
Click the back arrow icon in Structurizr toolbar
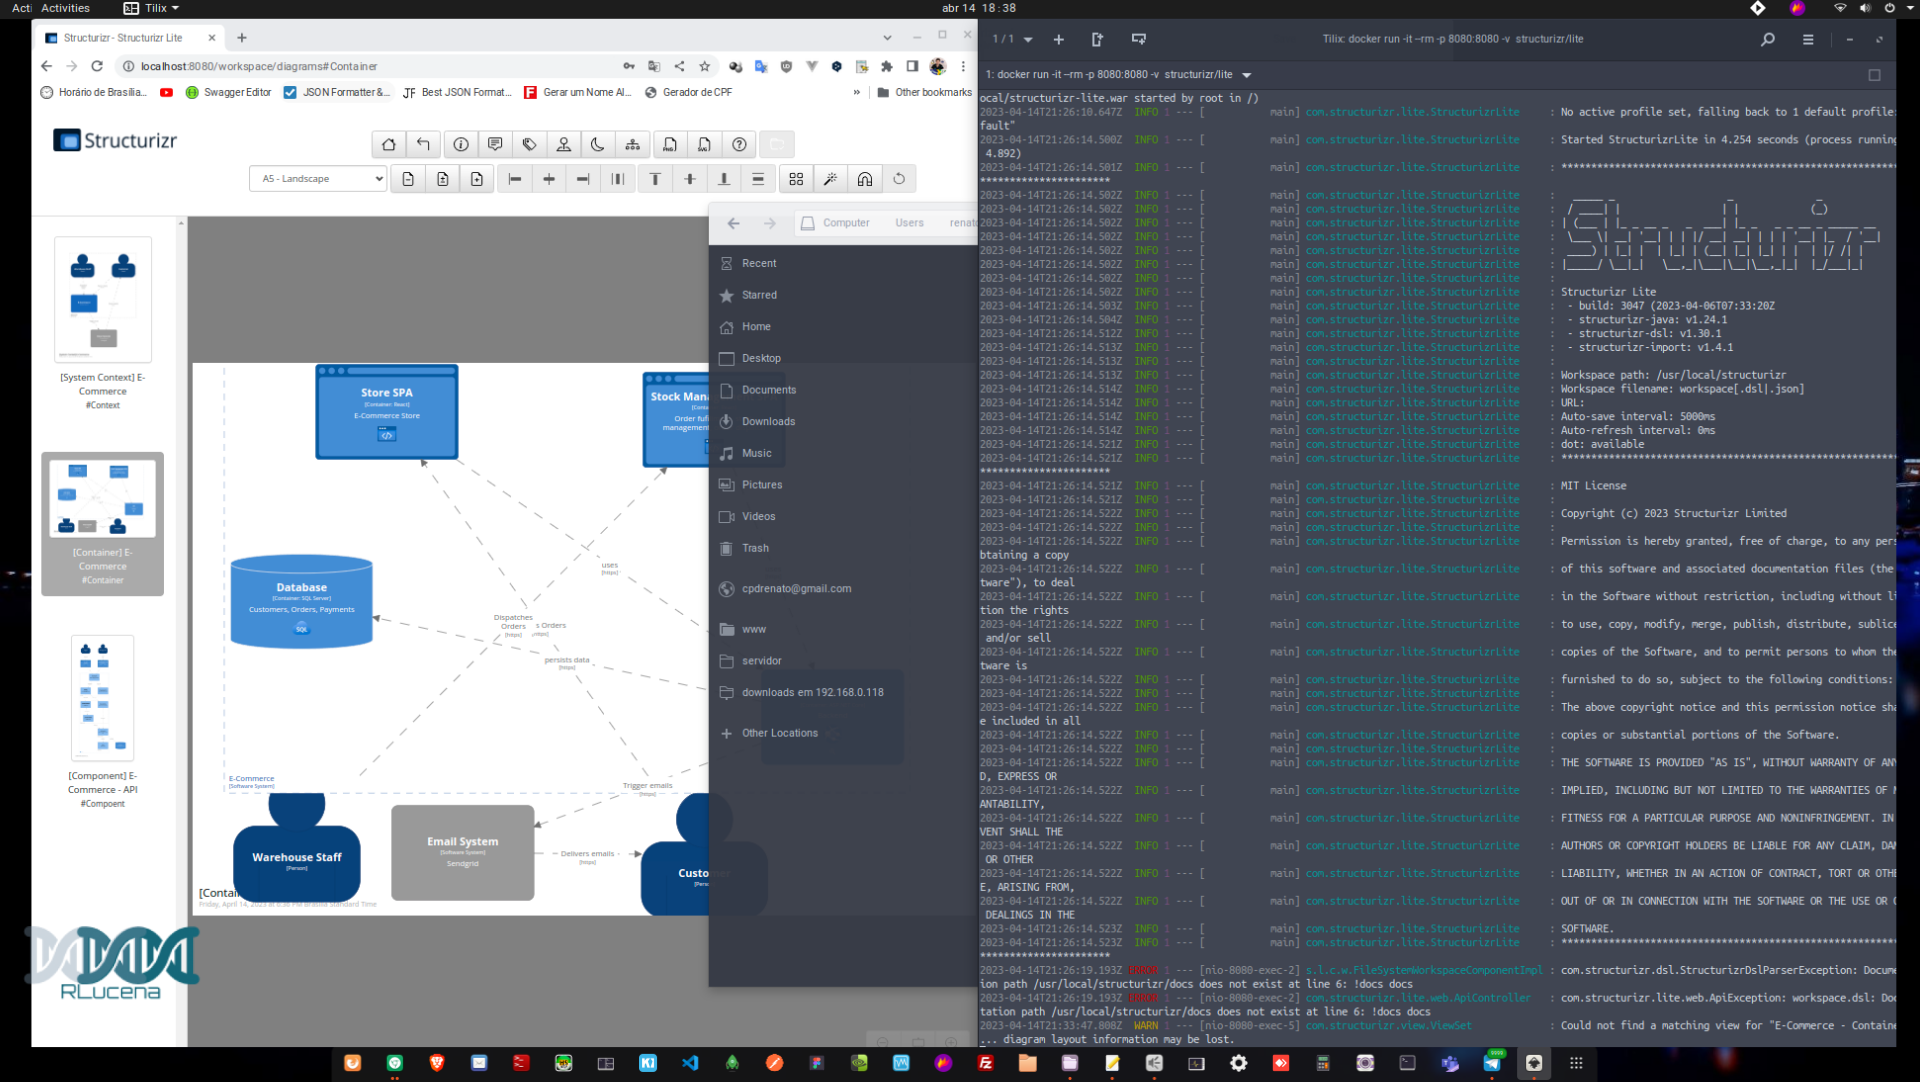[x=423, y=144]
